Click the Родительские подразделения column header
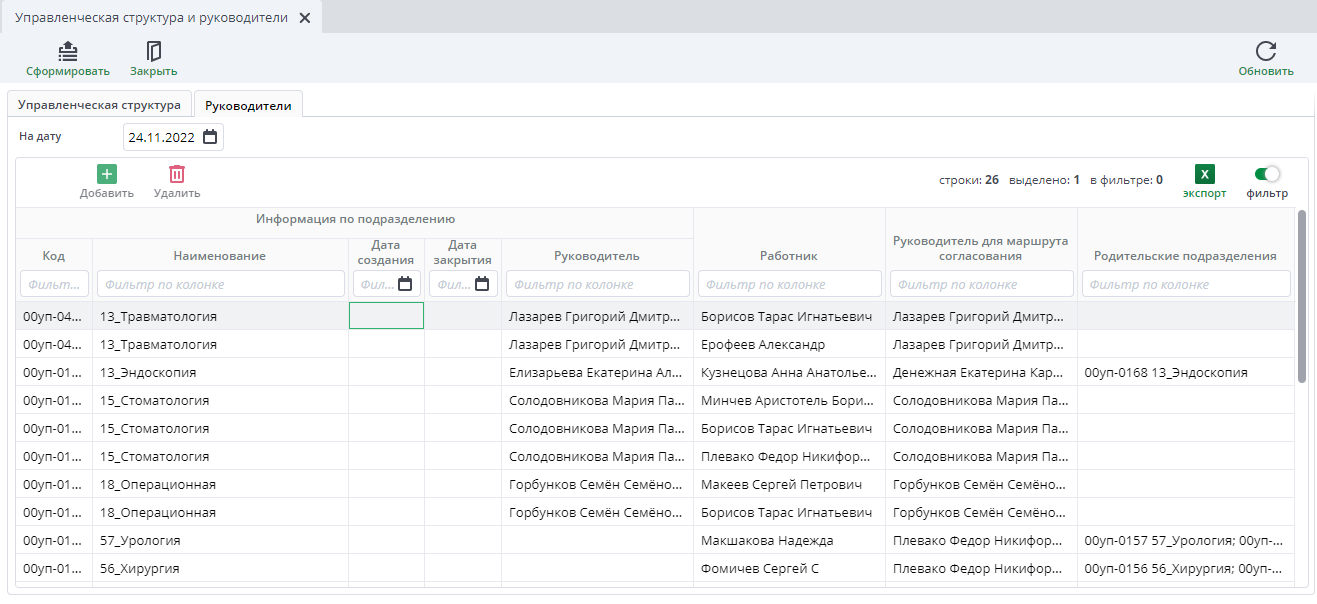Image resolution: width=1317 pixels, height=604 pixels. click(1185, 256)
